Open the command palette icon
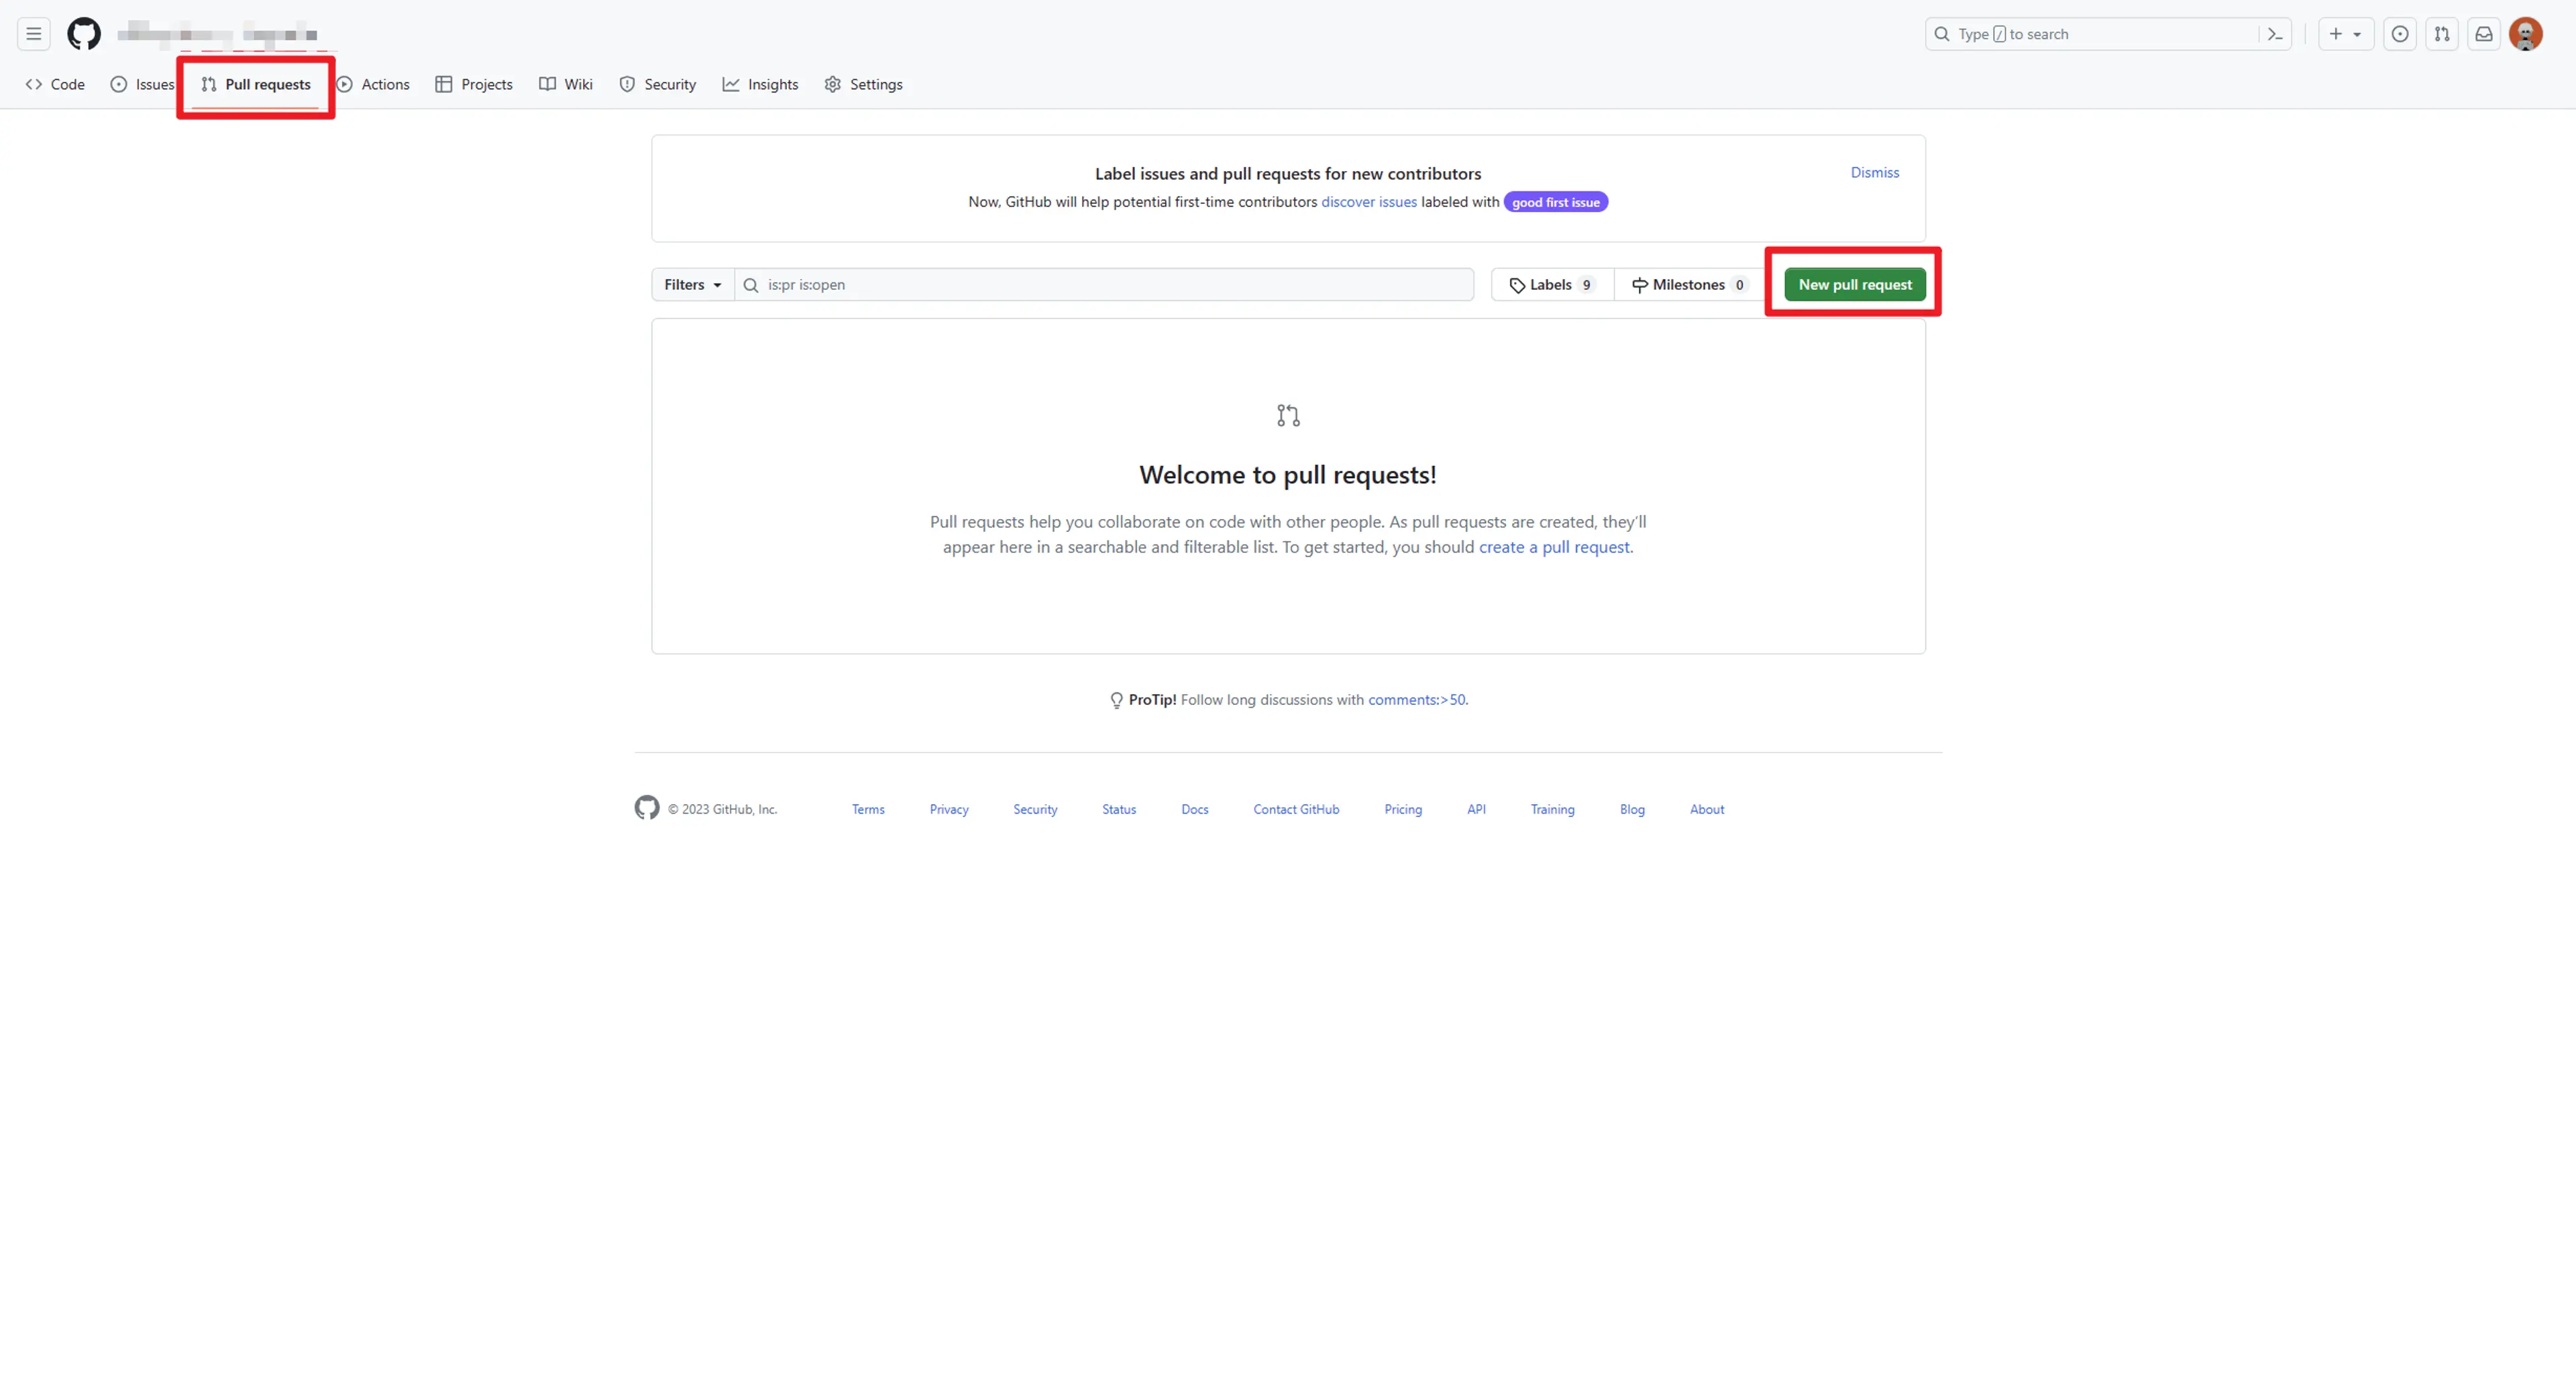Screen dimensions: 2576x1385 (x=2275, y=34)
